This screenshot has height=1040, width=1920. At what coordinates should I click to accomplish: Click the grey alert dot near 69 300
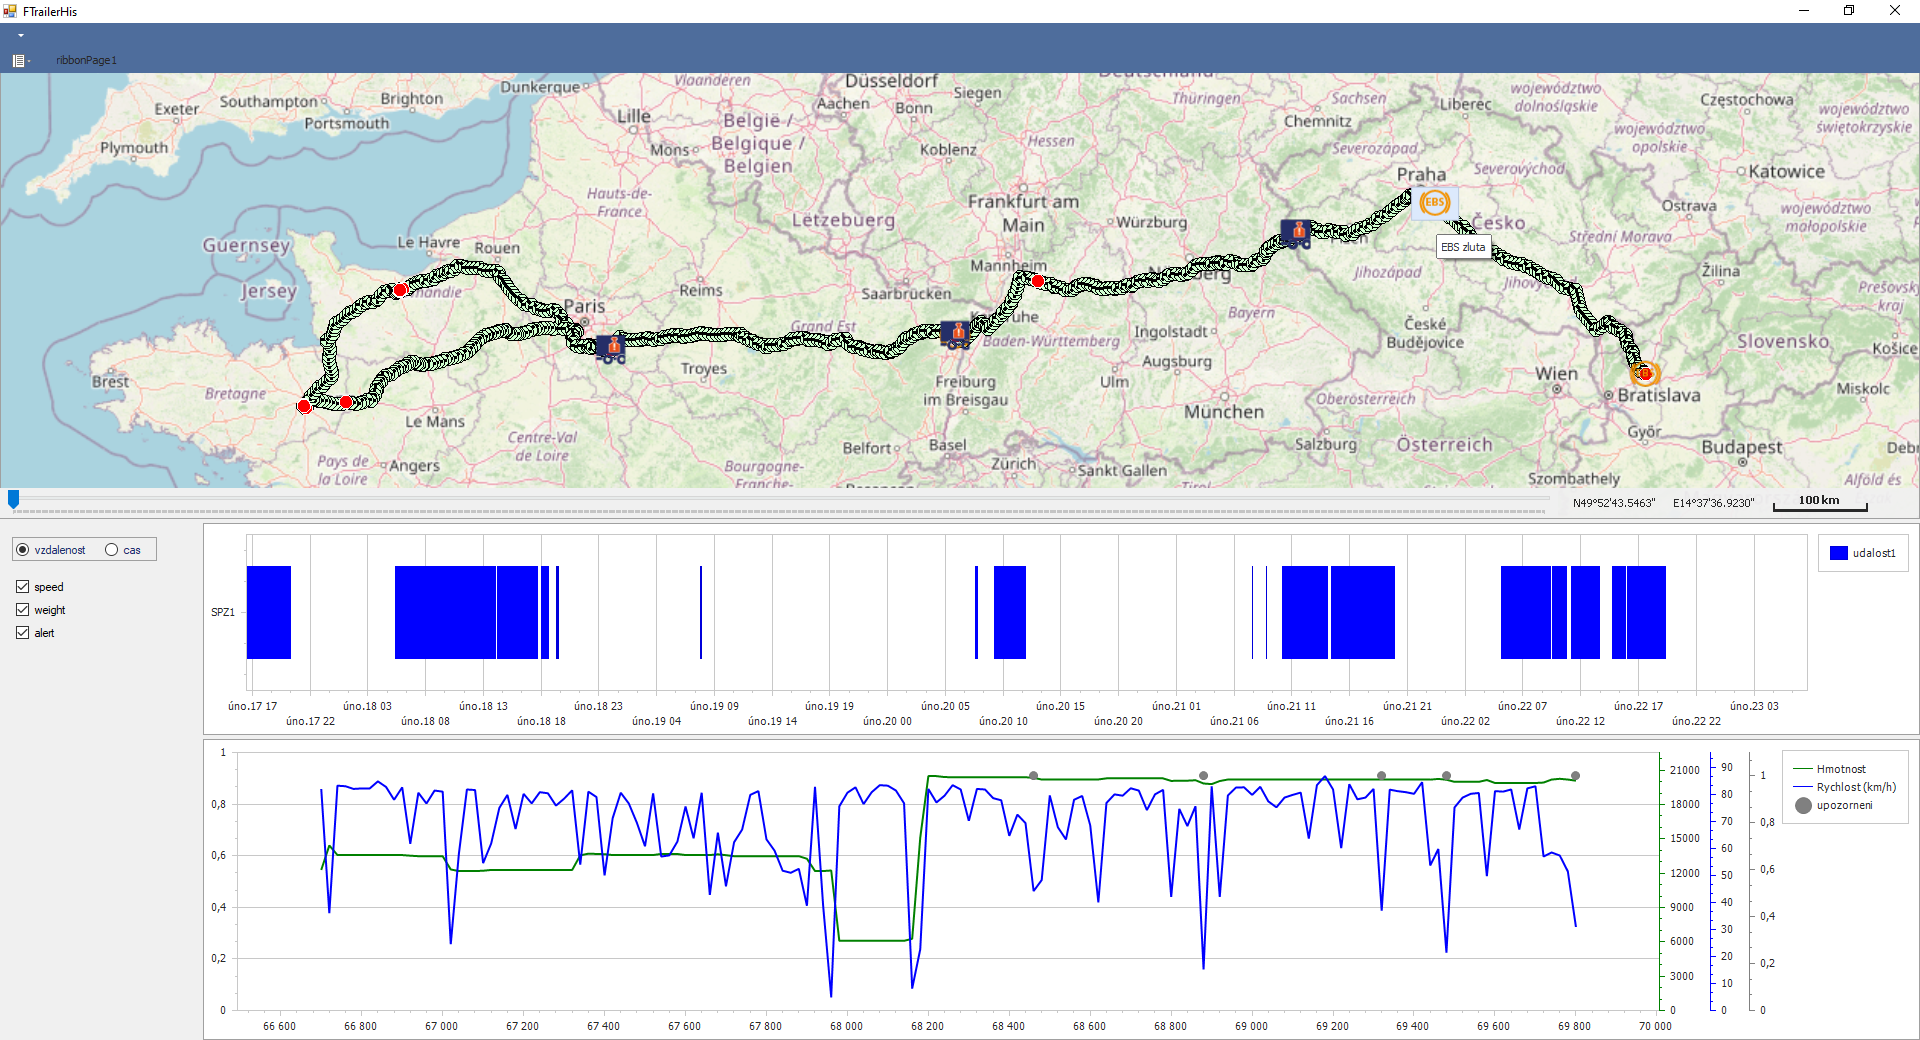pos(1382,776)
